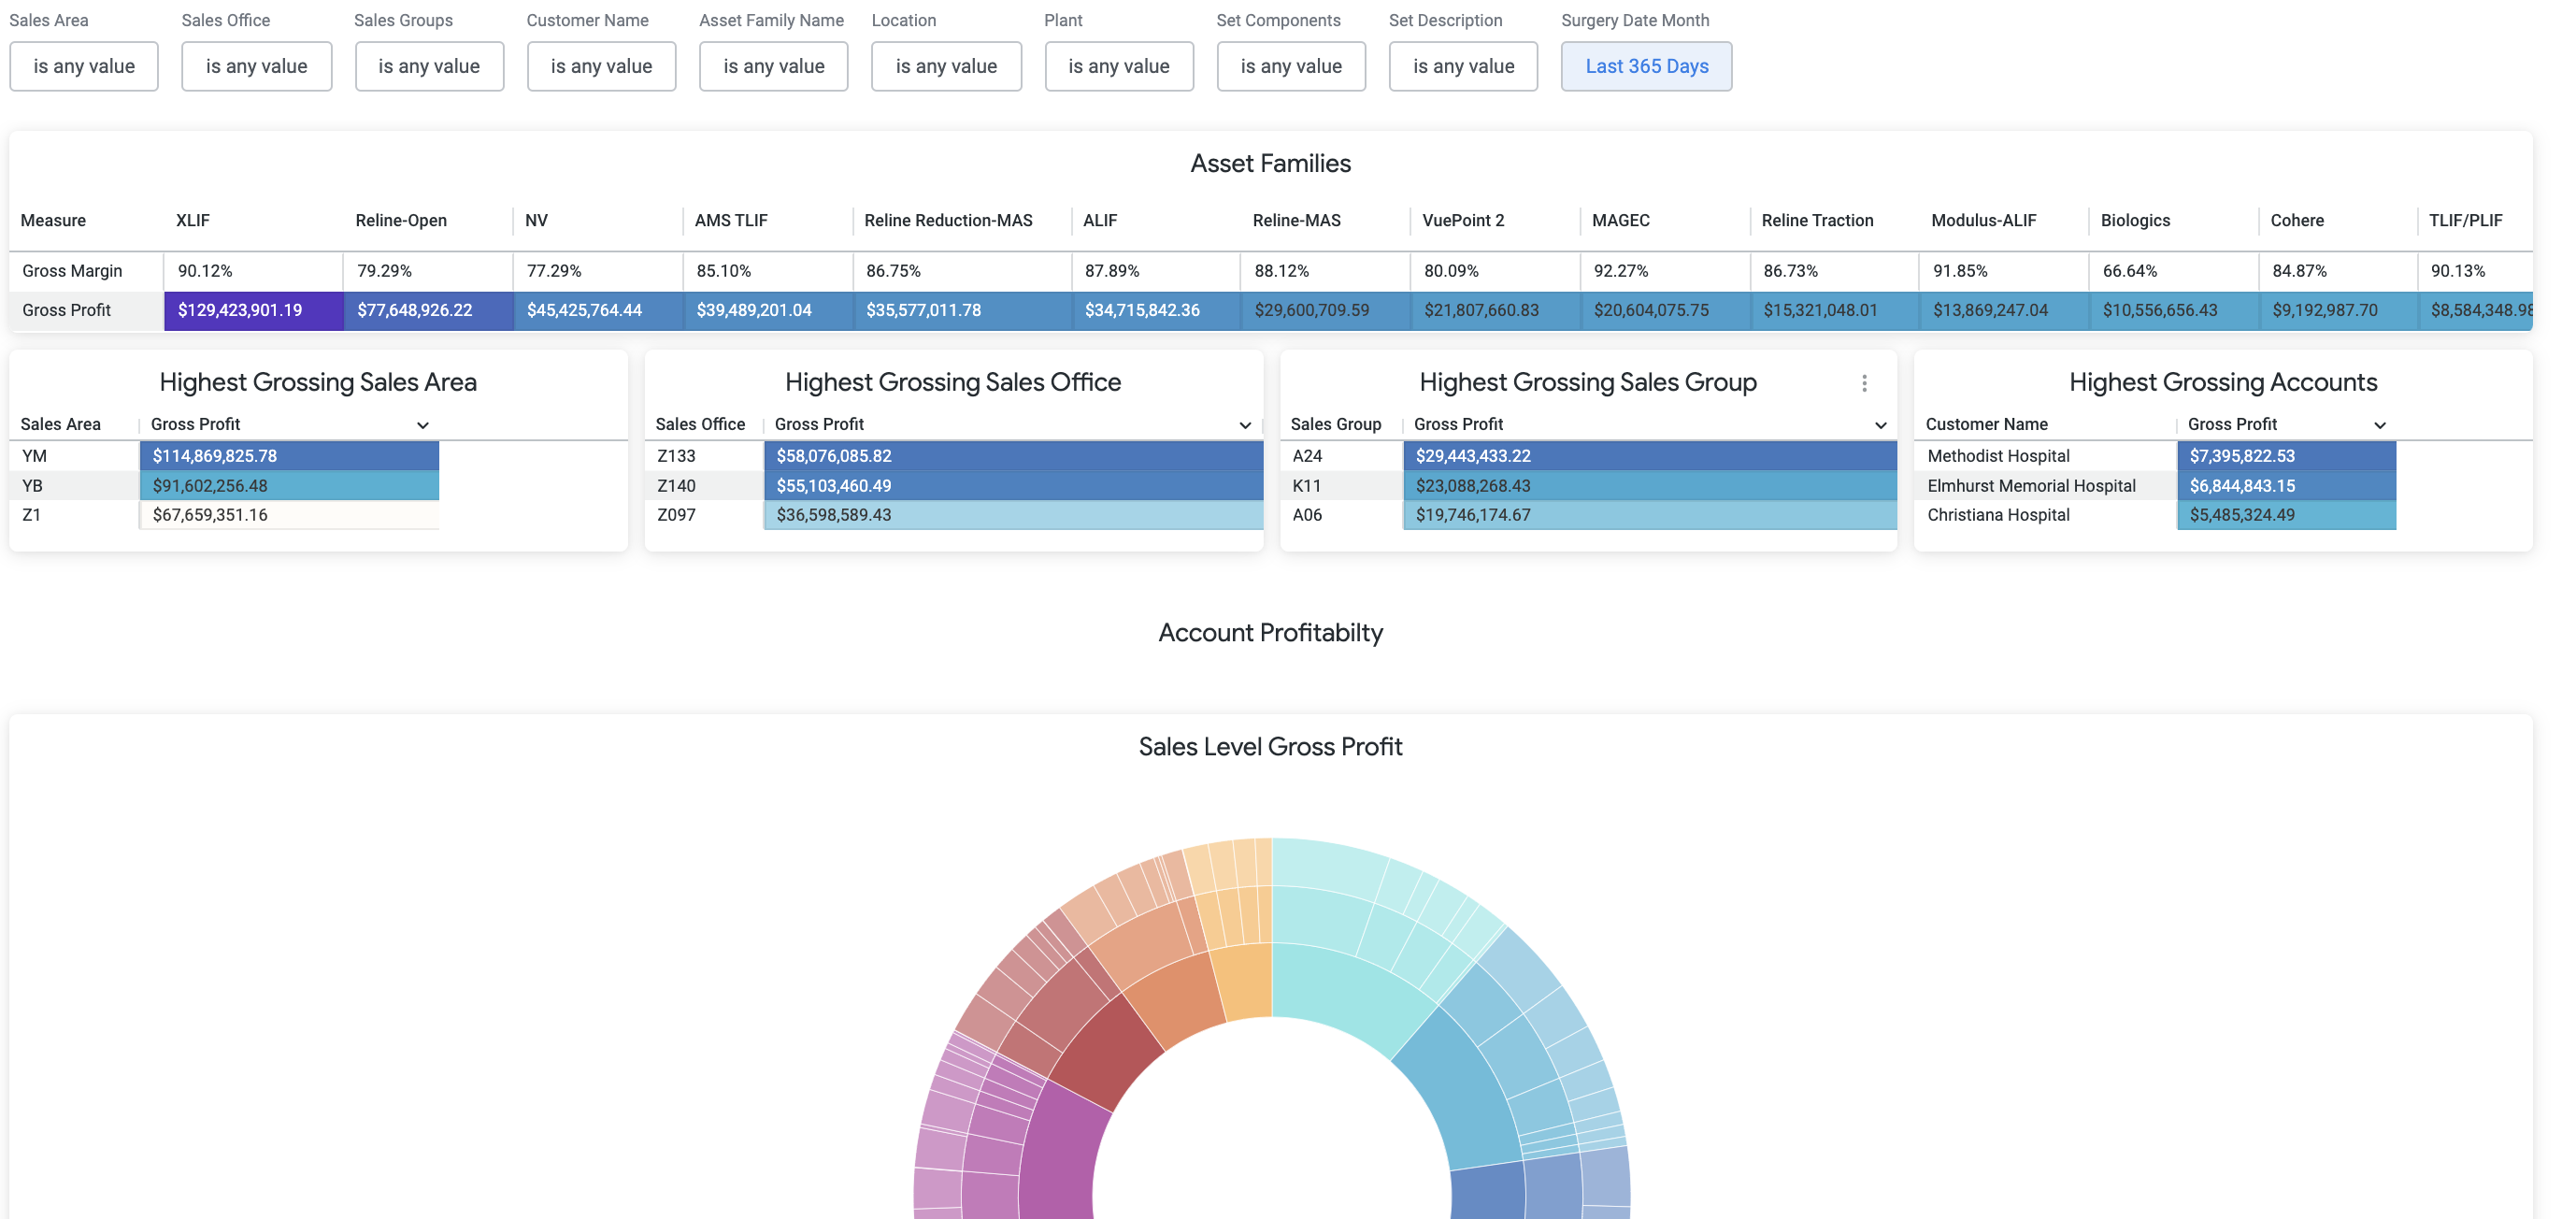Screen dimensions: 2576x1219
Task: Click the Highest Grossing Accounts title
Action: click(2223, 382)
